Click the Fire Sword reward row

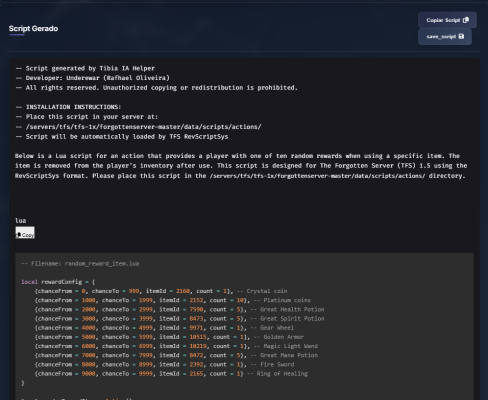(164, 365)
